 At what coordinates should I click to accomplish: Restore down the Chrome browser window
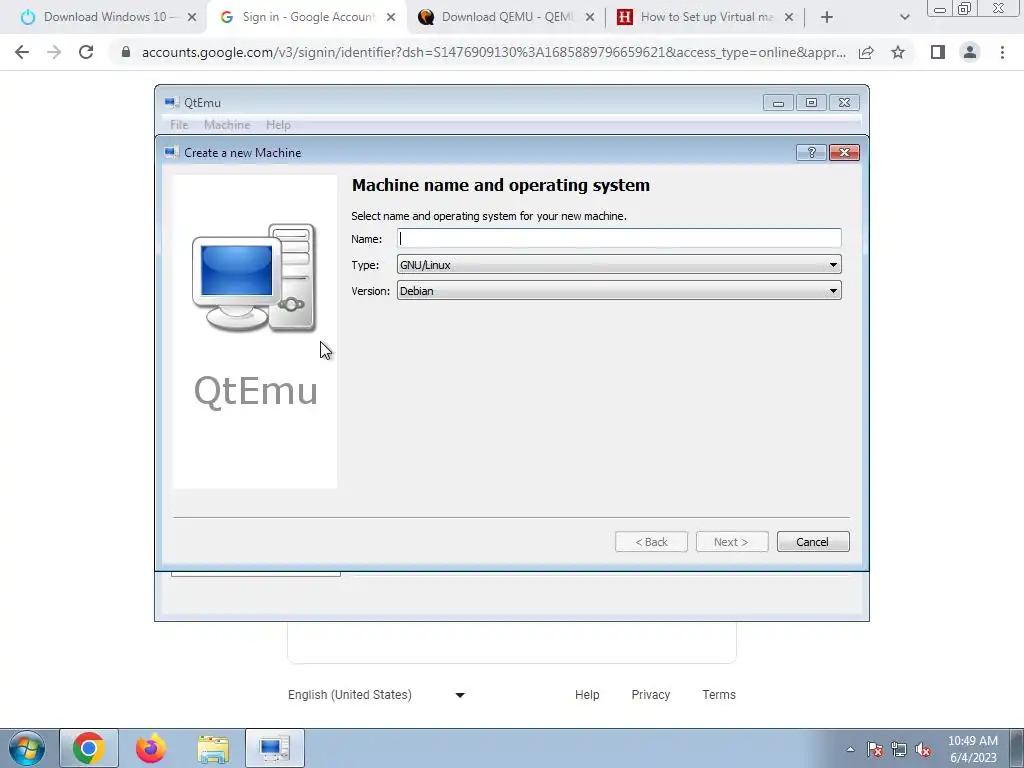[964, 8]
